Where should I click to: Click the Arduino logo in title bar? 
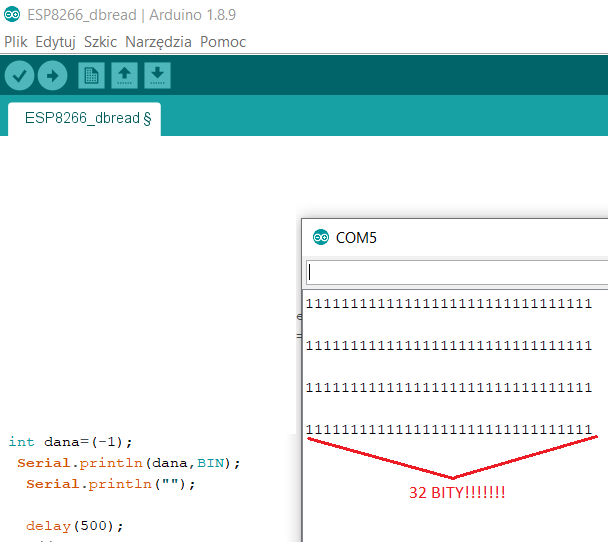click(x=12, y=15)
